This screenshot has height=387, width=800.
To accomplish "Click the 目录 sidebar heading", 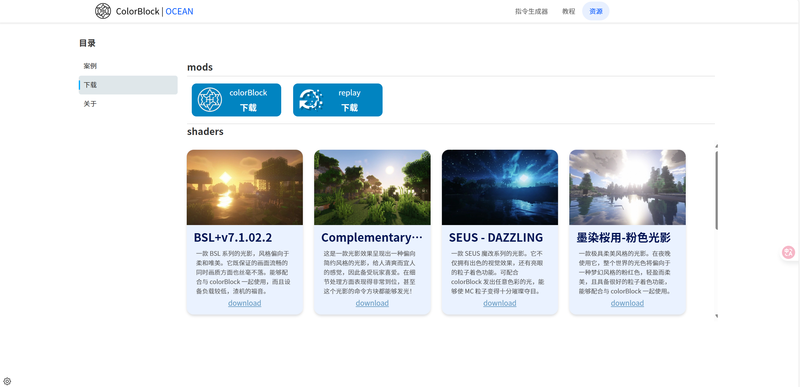I will (x=87, y=43).
